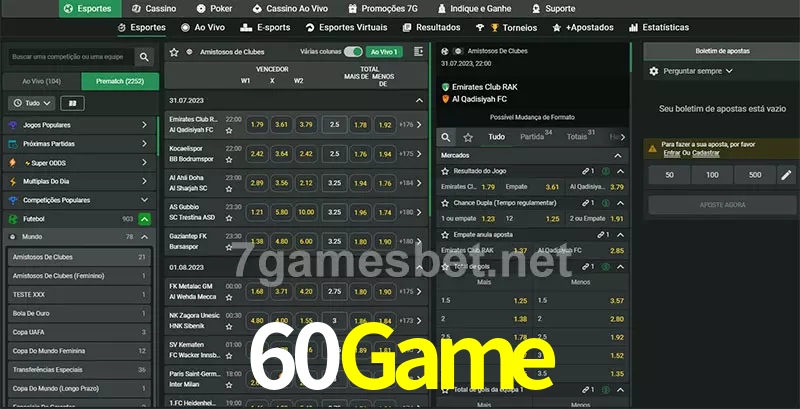800x409 pixels.
Task: Open the Tudo time filter dropdown
Action: [x=32, y=103]
